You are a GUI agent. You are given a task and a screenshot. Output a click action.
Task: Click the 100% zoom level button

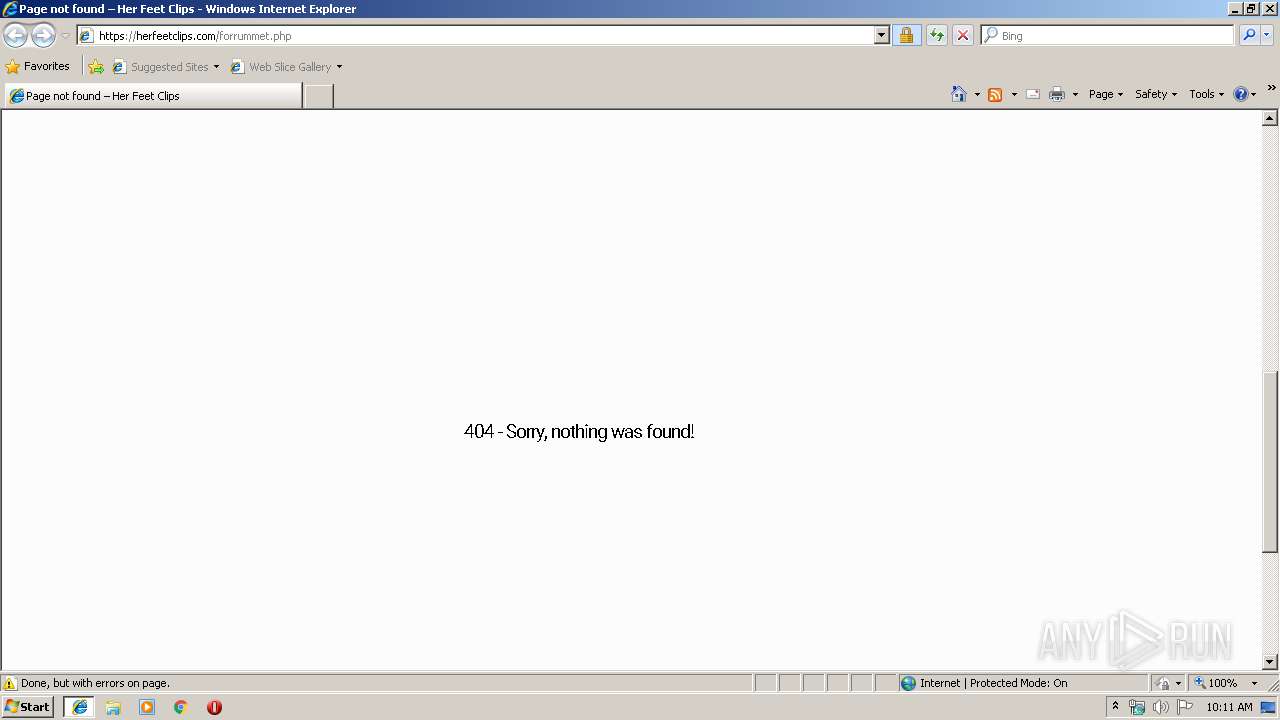point(1217,684)
